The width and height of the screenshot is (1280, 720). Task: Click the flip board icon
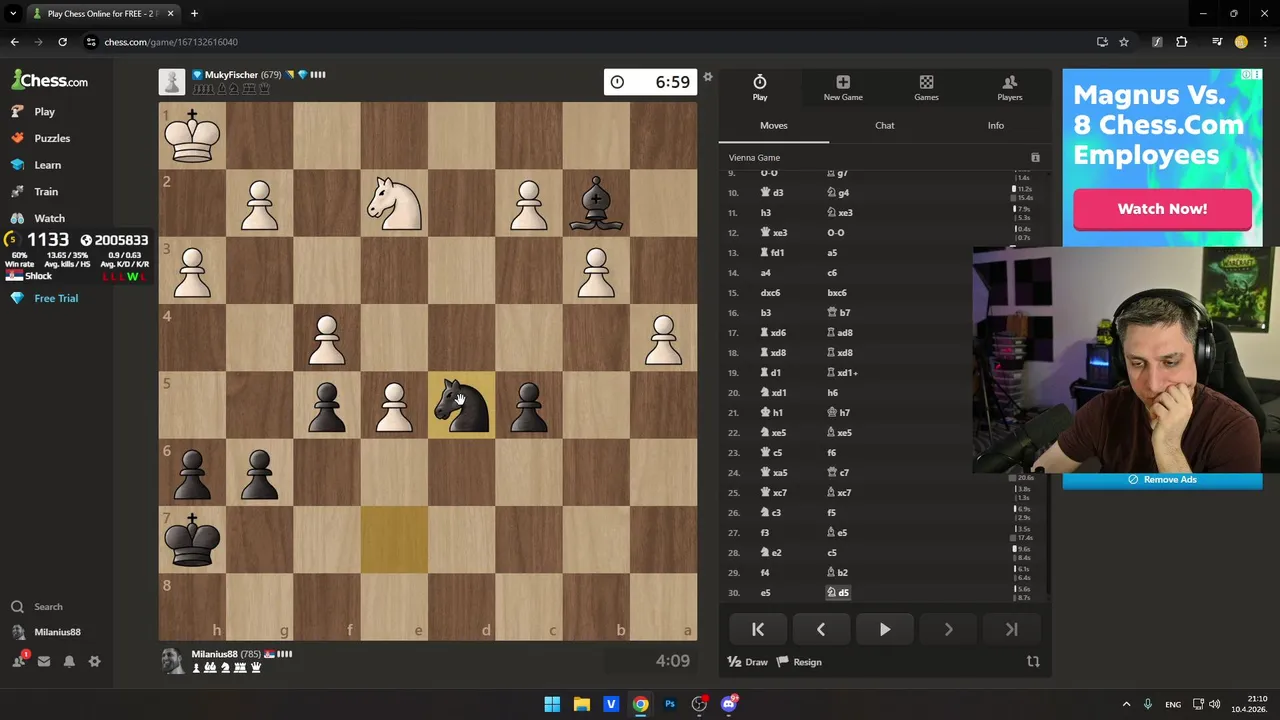[1033, 662]
